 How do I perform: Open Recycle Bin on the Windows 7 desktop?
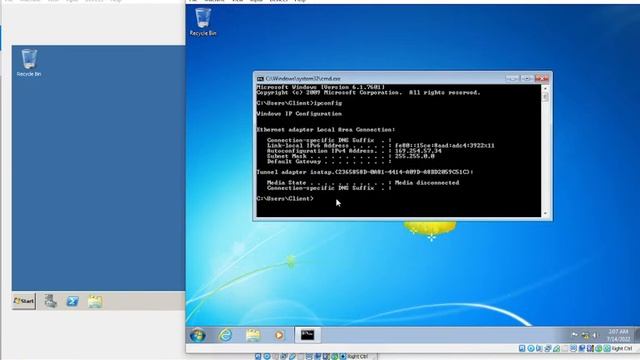pyautogui.click(x=203, y=22)
